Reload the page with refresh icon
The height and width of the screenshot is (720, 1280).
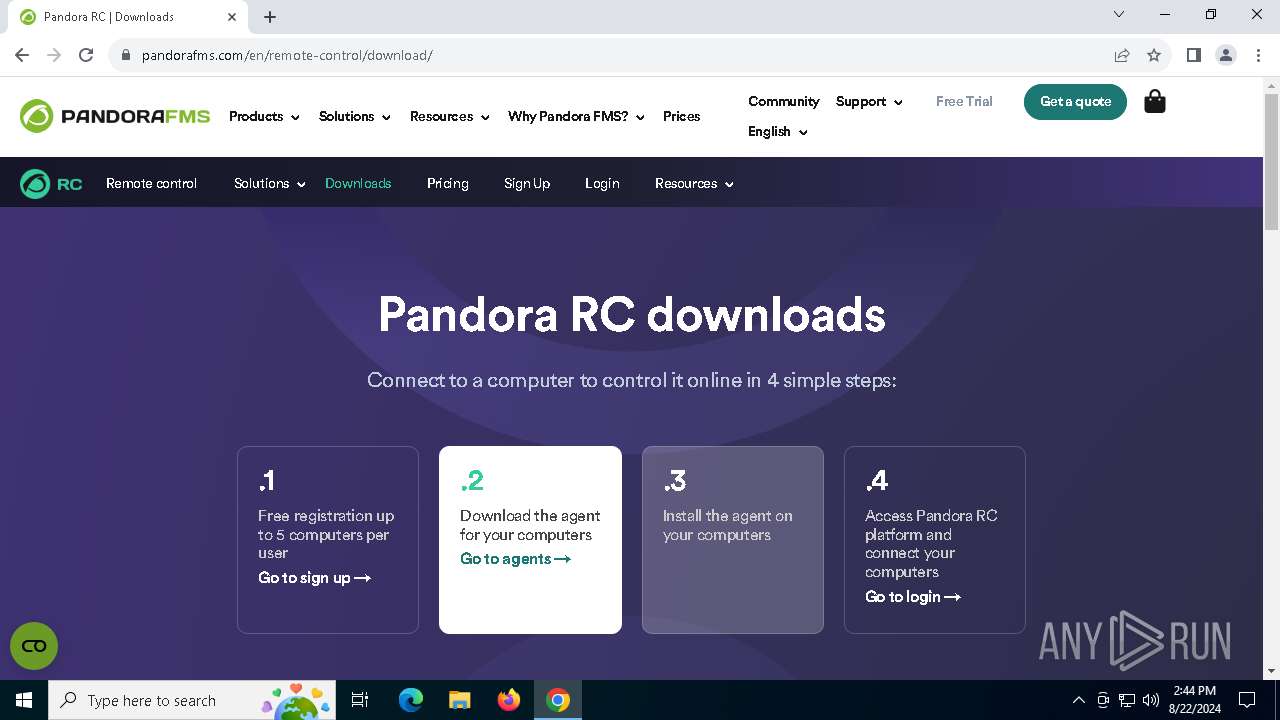(x=86, y=55)
